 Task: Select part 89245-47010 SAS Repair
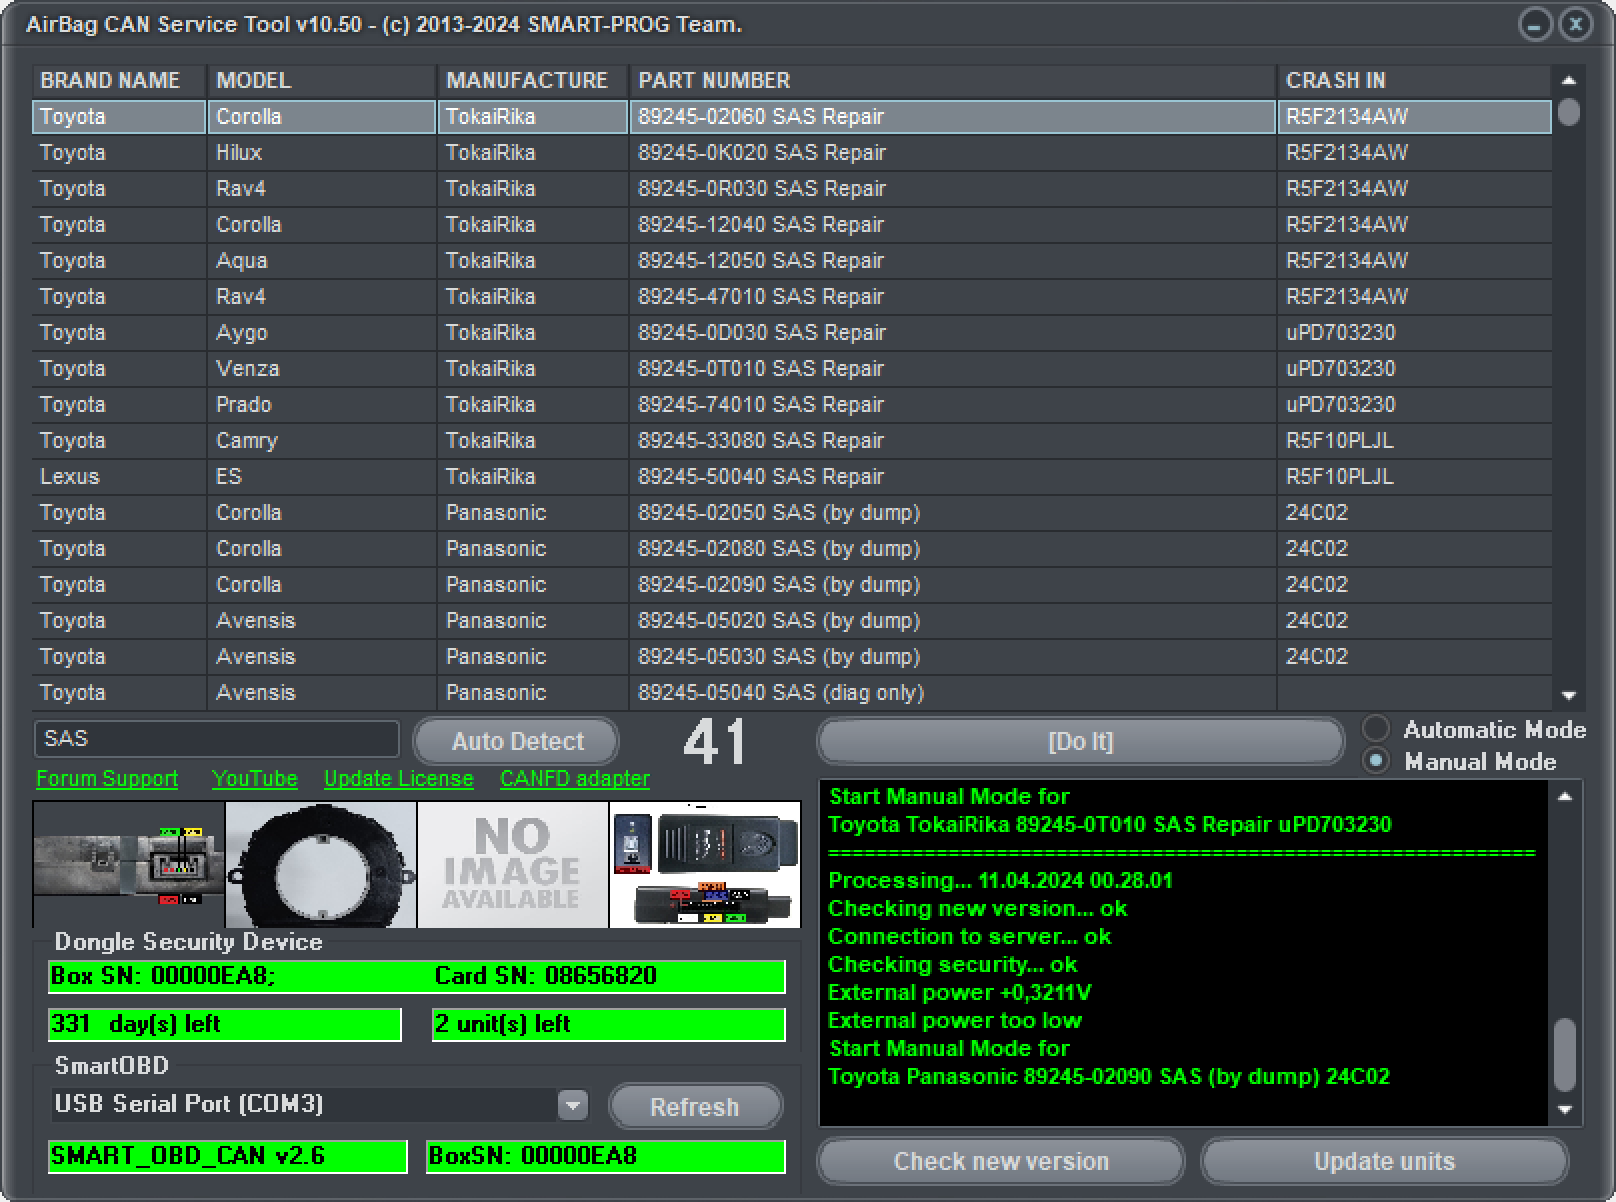point(792,296)
